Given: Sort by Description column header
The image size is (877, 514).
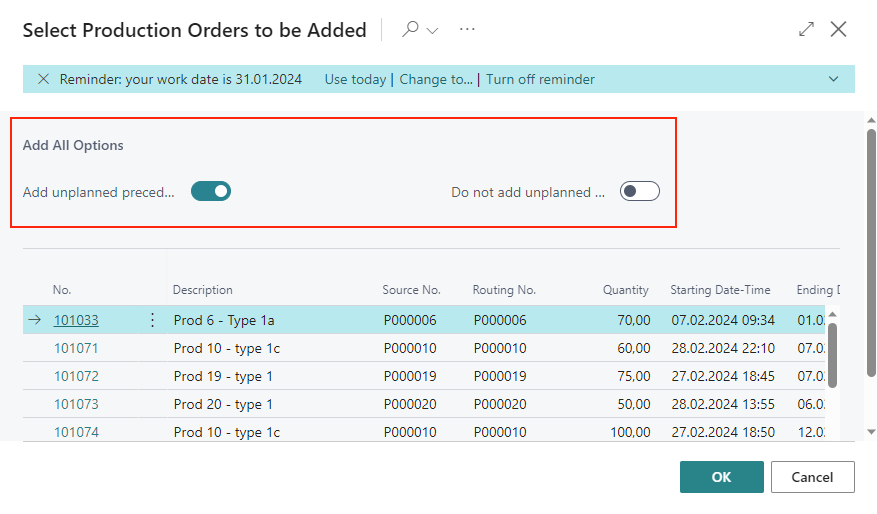Looking at the screenshot, I should (x=202, y=290).
